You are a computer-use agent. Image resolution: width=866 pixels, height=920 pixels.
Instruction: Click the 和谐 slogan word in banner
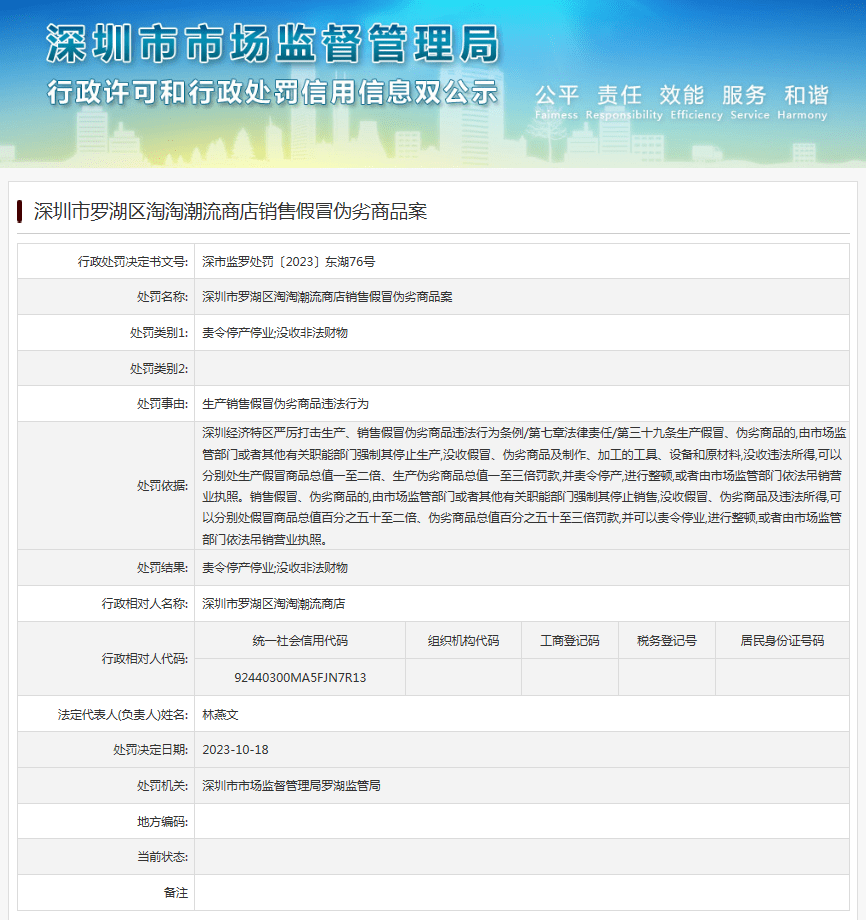click(806, 95)
